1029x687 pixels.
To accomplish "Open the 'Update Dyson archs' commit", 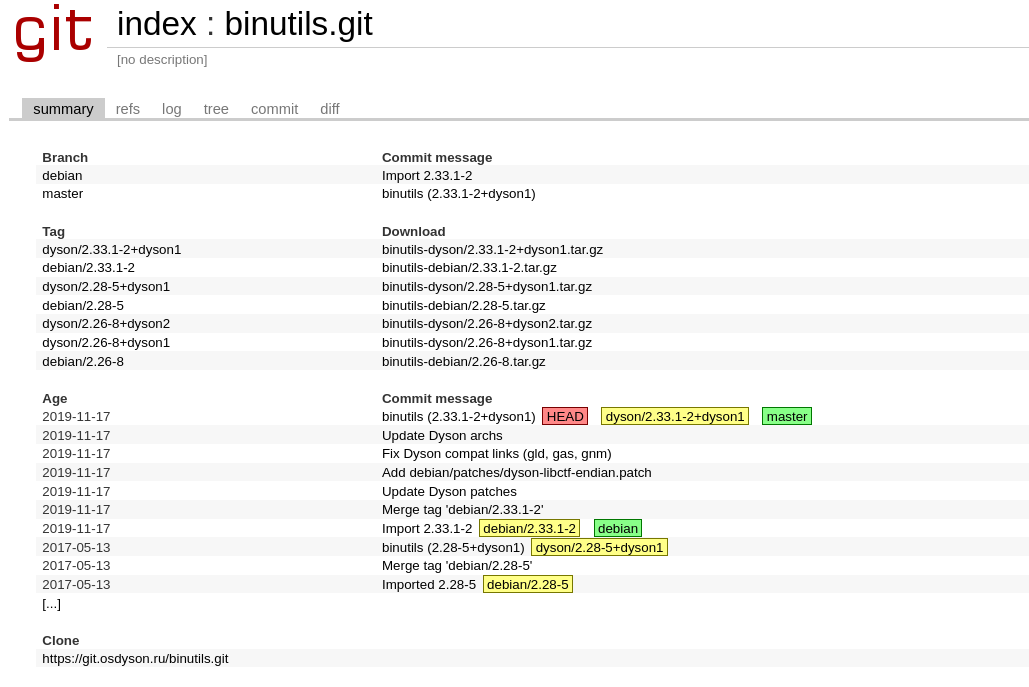I will point(442,436).
